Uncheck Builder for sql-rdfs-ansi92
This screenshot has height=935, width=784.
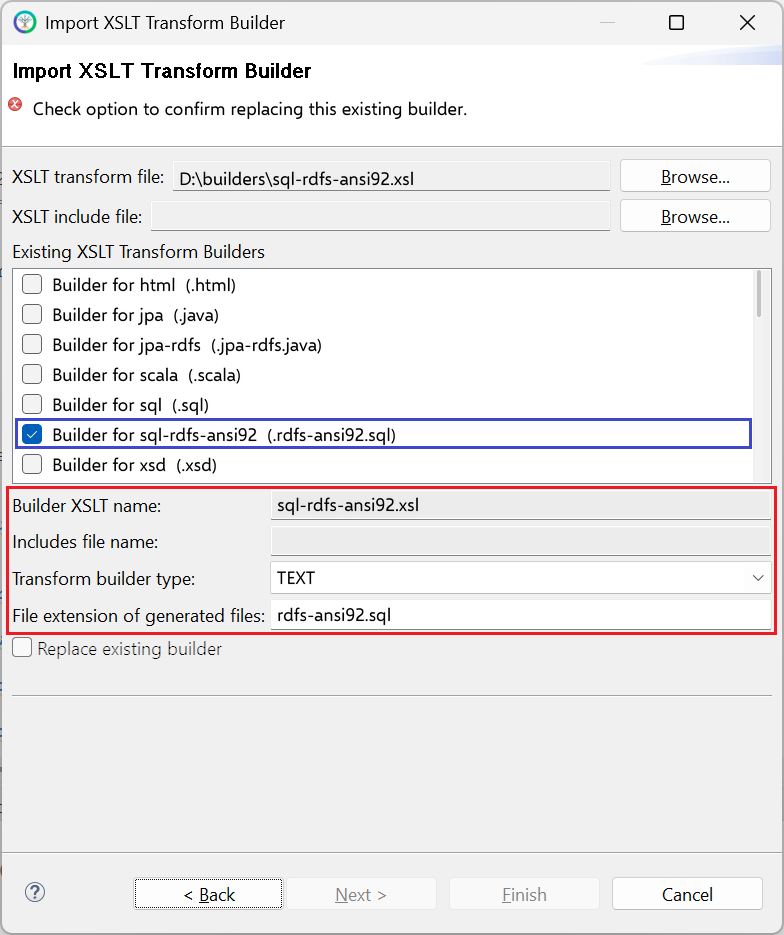pos(32,434)
